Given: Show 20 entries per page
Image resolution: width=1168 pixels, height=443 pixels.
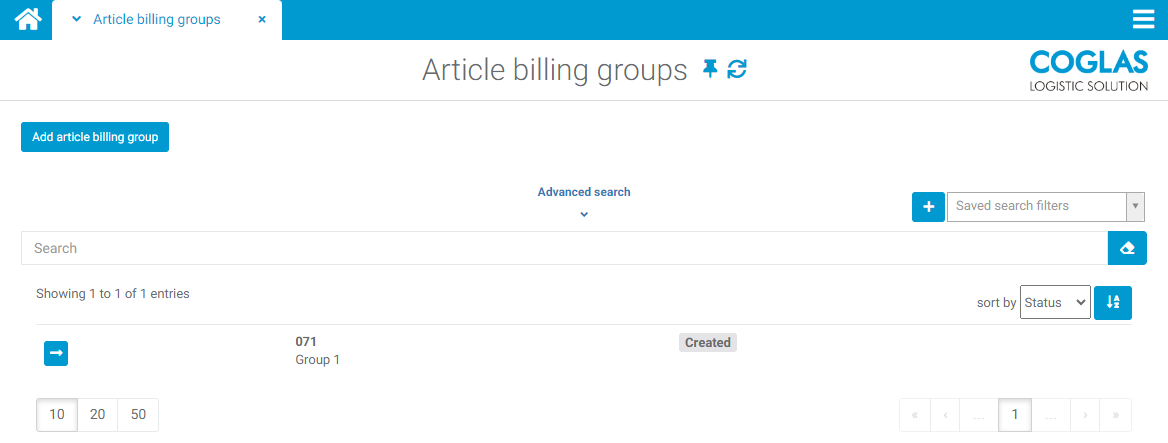Looking at the screenshot, I should tap(97, 414).
